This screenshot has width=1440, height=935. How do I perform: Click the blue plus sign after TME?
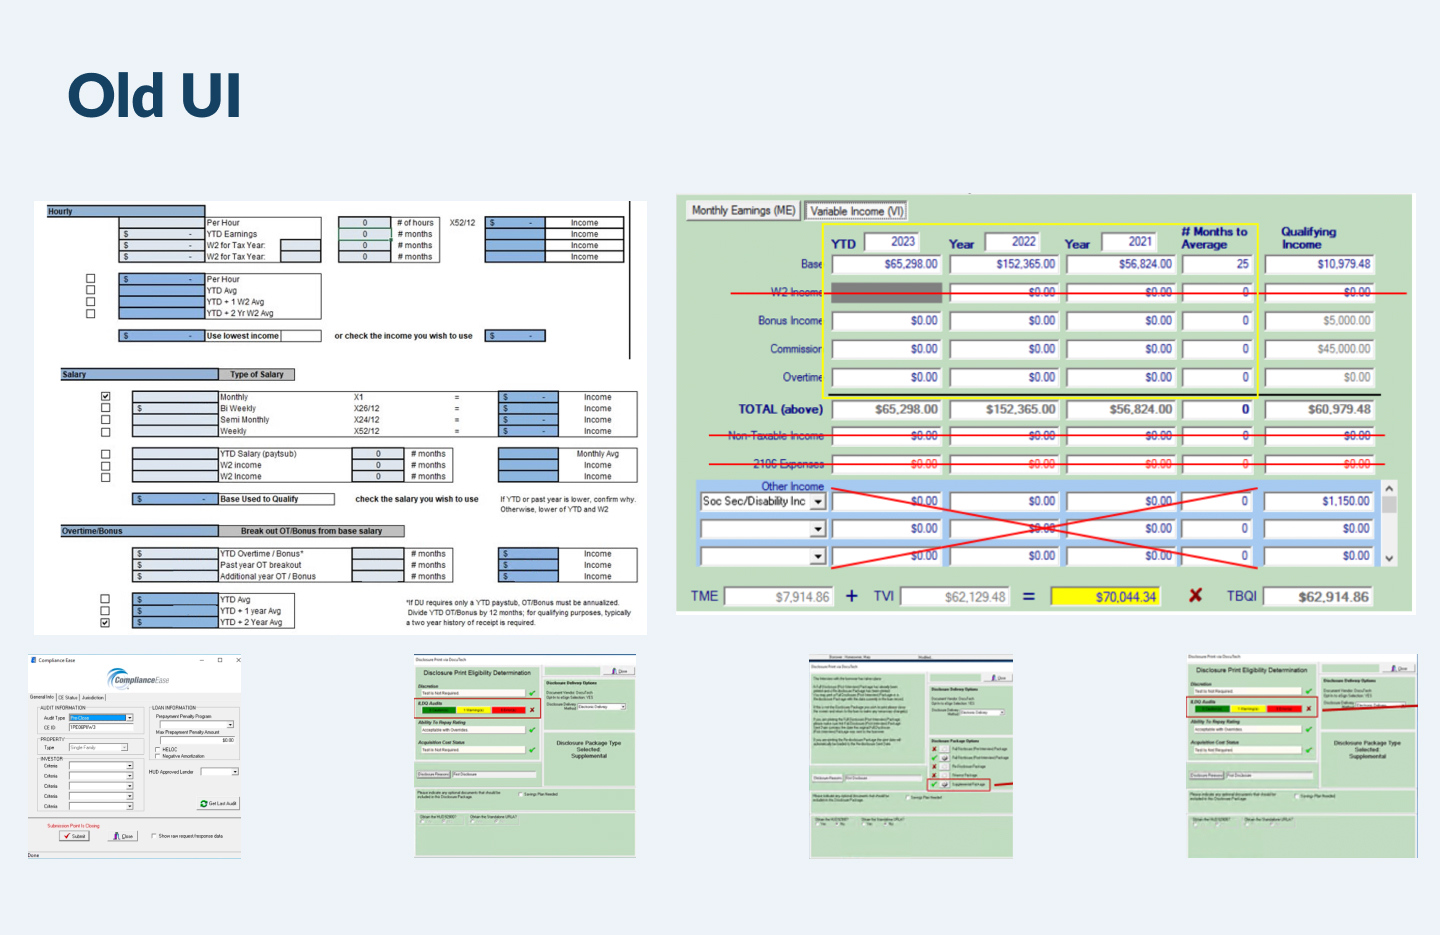coord(852,596)
